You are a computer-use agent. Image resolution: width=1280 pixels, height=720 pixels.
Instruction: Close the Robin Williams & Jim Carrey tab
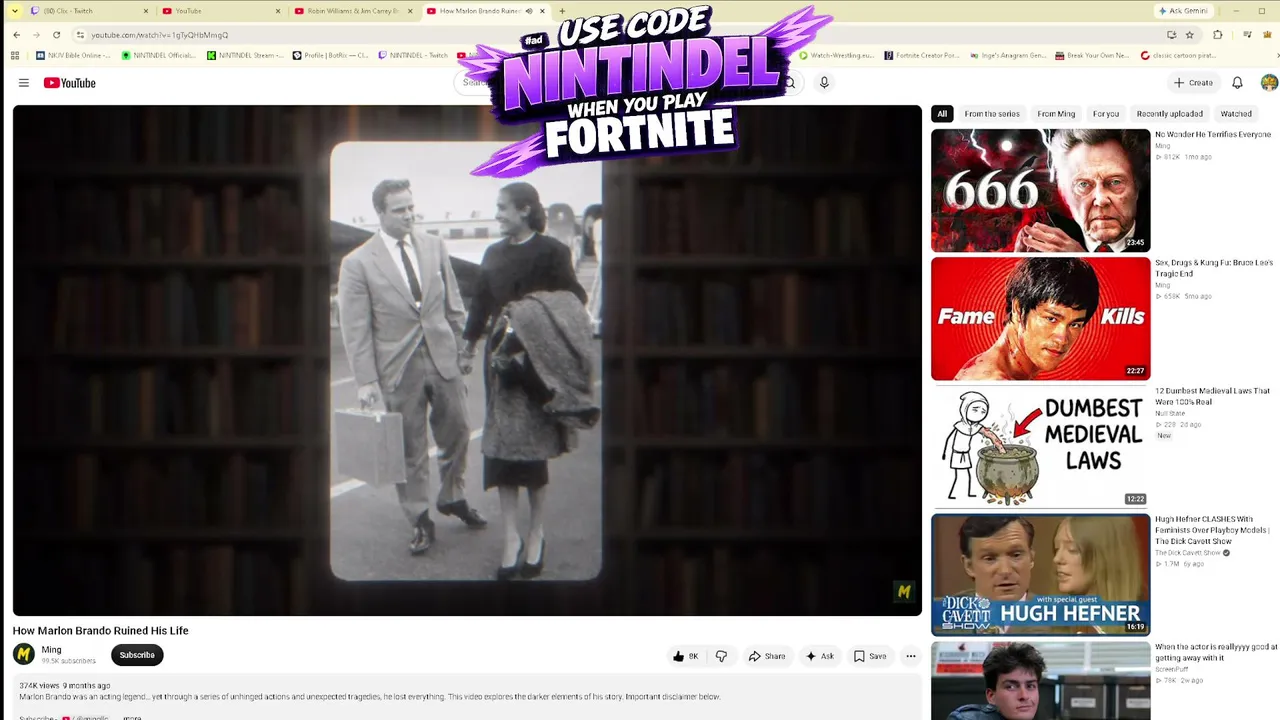(410, 11)
